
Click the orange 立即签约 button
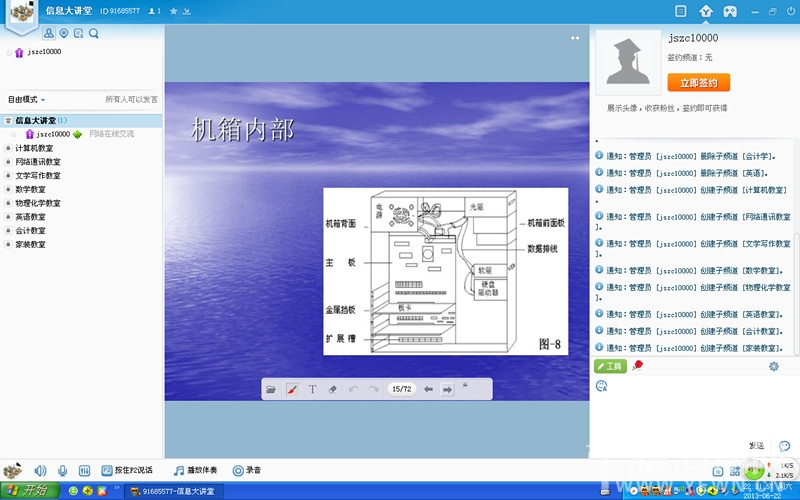click(698, 82)
